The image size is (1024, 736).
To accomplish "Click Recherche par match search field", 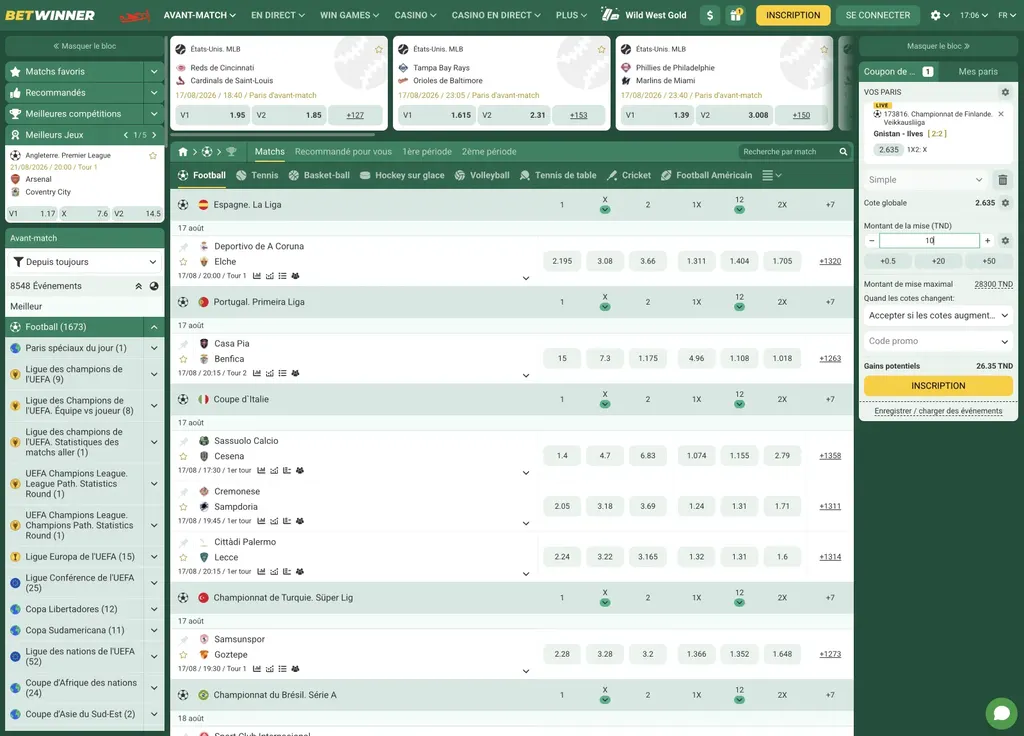I will tap(787, 152).
